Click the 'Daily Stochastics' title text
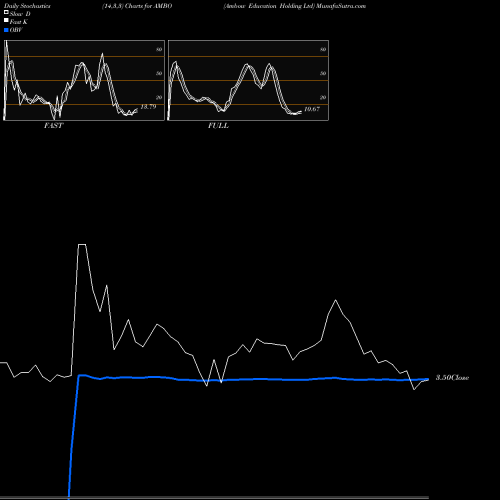This screenshot has height=500, width=500. (x=27, y=6)
